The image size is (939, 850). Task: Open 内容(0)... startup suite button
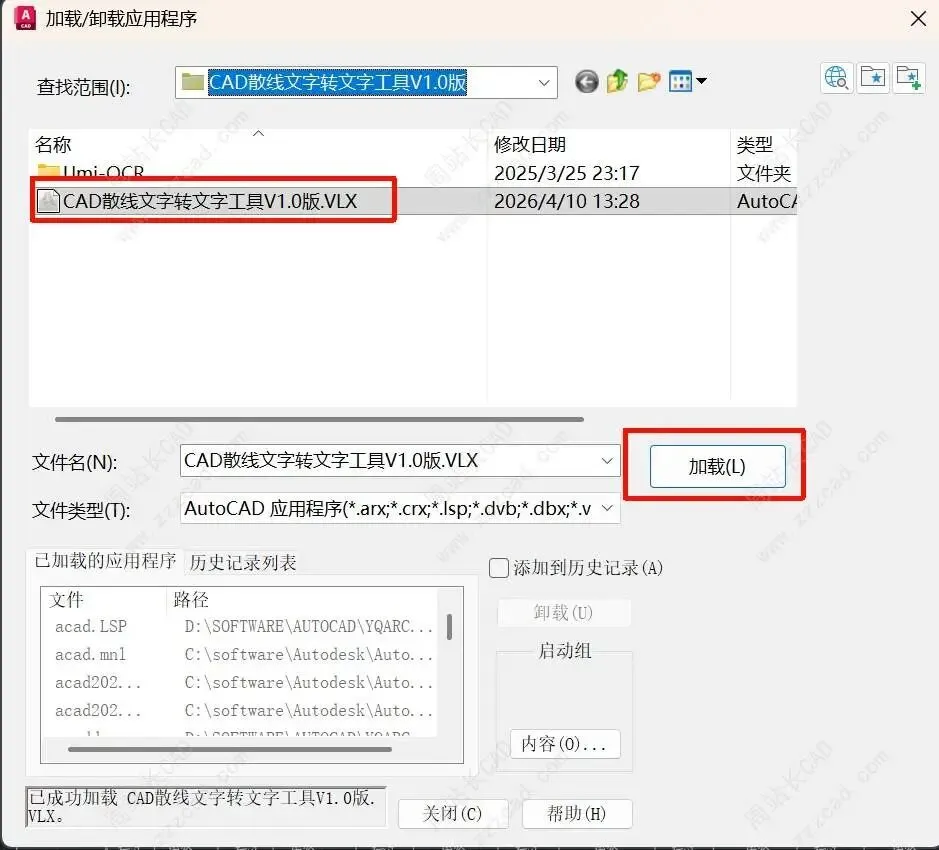coord(565,744)
